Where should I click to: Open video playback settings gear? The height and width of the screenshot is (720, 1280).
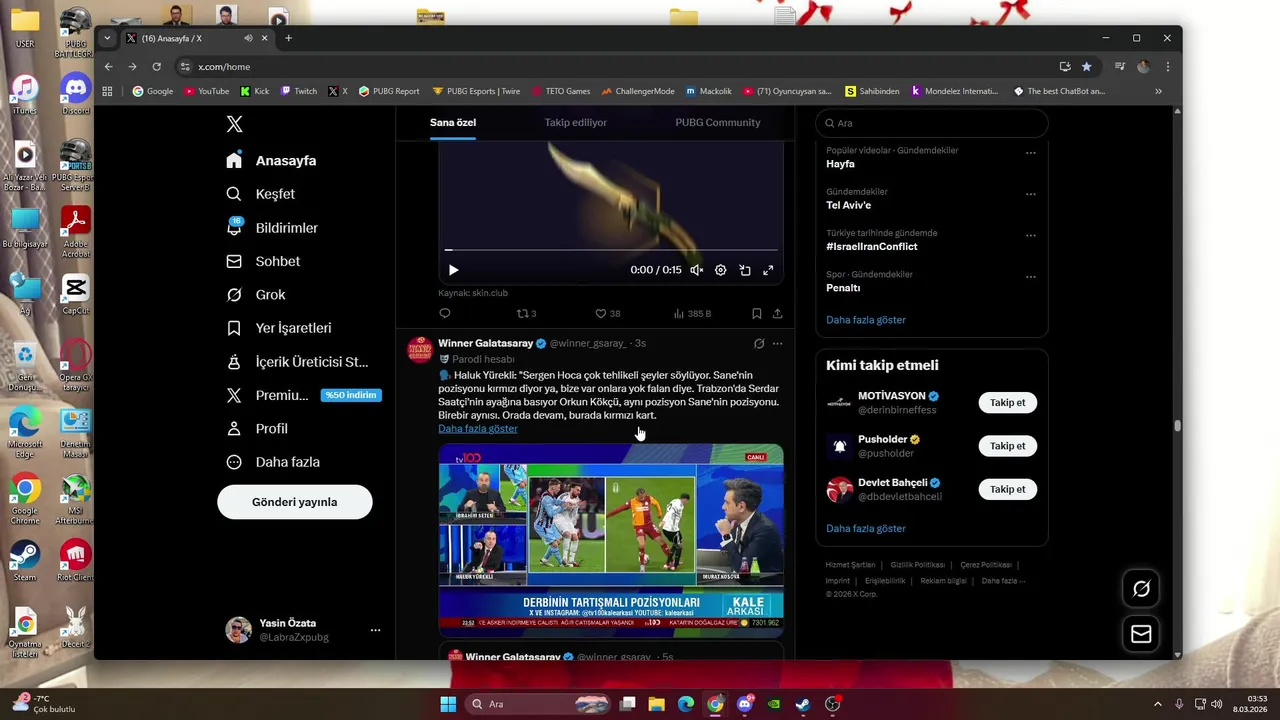720,270
